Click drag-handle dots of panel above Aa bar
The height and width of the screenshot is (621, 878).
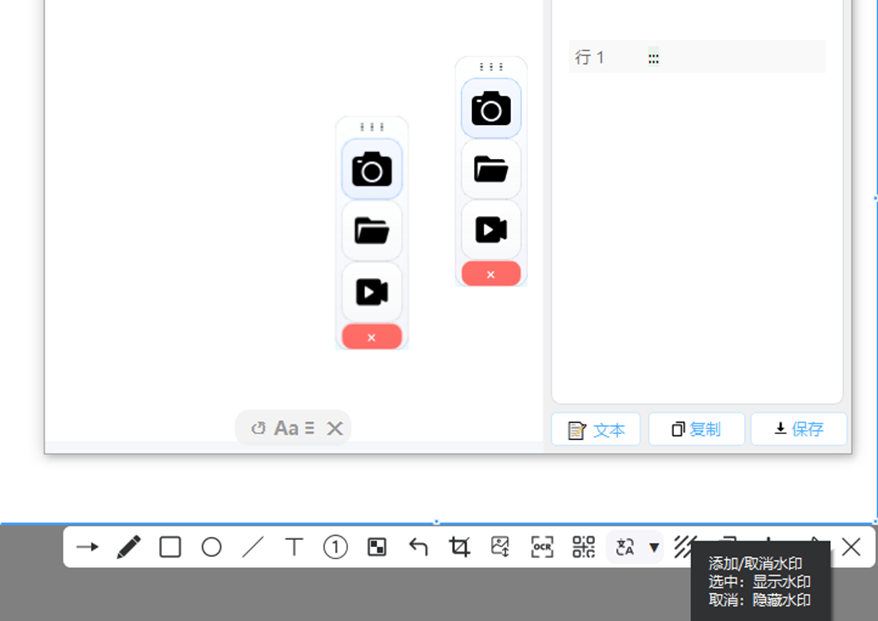point(372,127)
